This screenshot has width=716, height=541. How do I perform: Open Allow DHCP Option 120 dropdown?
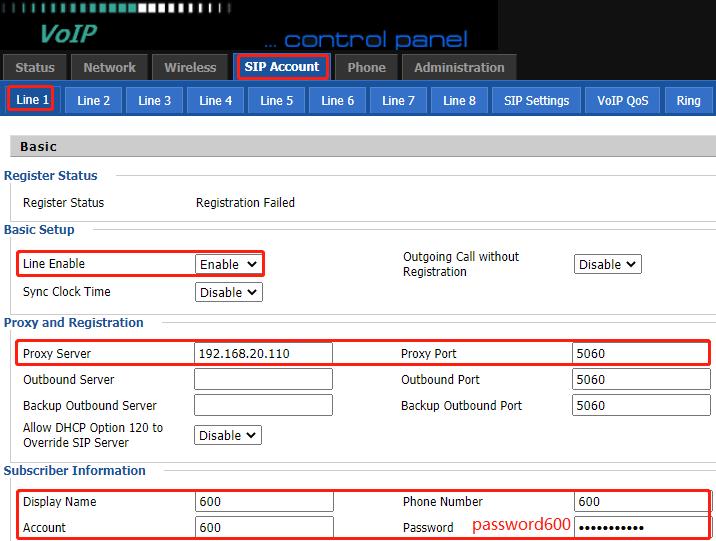[x=229, y=435]
